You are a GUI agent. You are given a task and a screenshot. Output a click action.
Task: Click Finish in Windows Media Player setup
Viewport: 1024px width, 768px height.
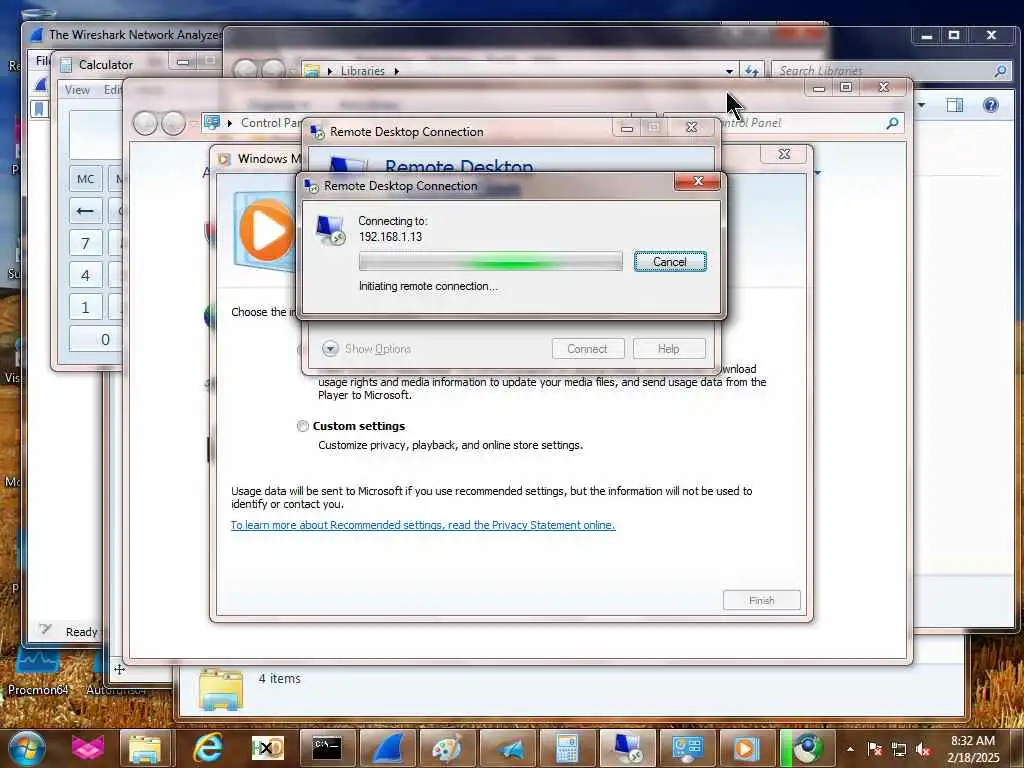pyautogui.click(x=761, y=600)
